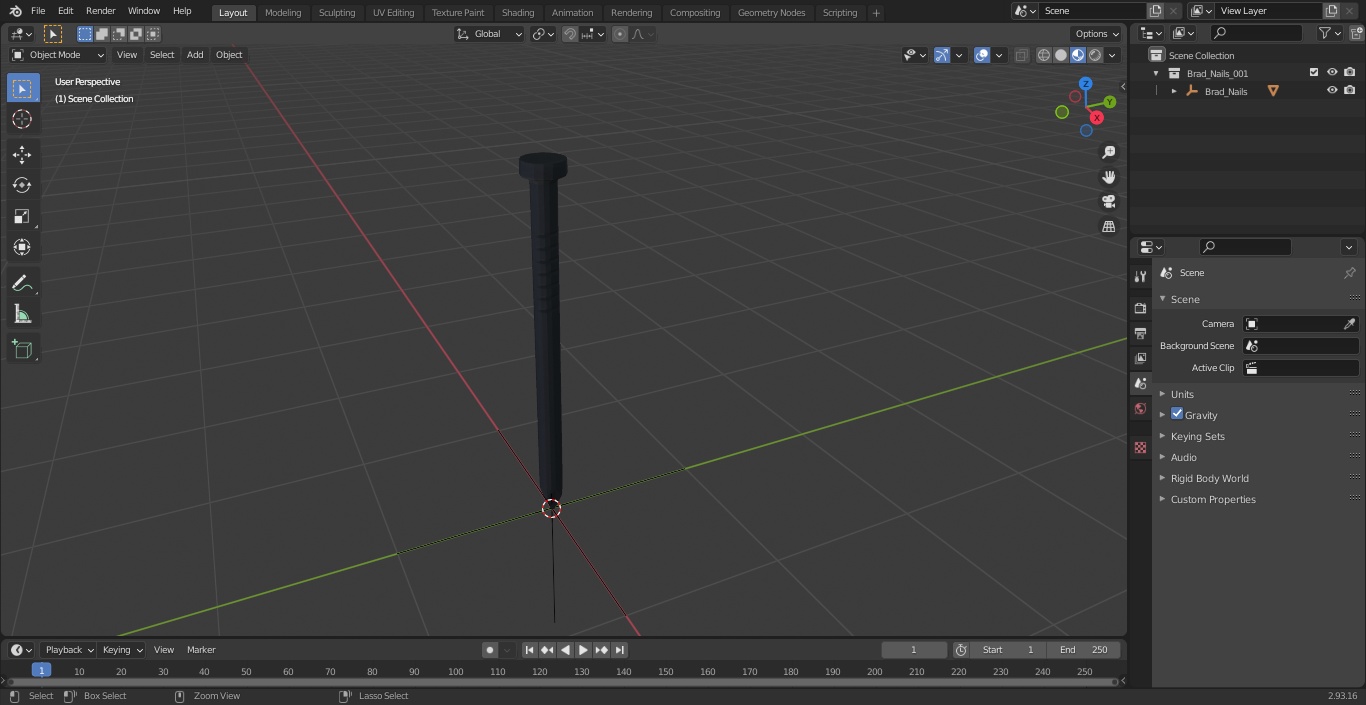Select the Select Box tool
Screen dimensions: 1366x705
click(22, 88)
